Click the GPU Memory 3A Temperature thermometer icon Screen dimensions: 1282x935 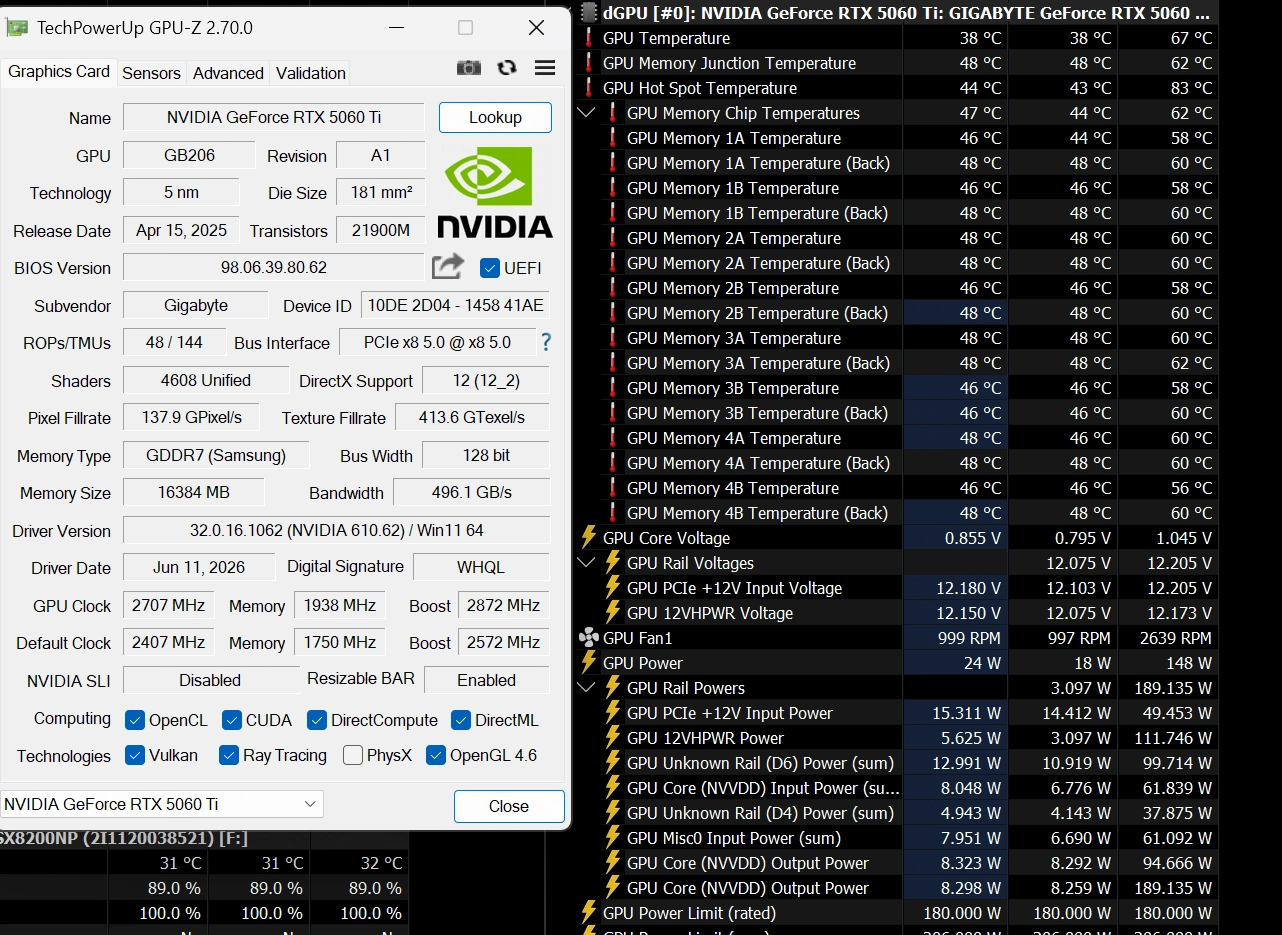click(612, 338)
